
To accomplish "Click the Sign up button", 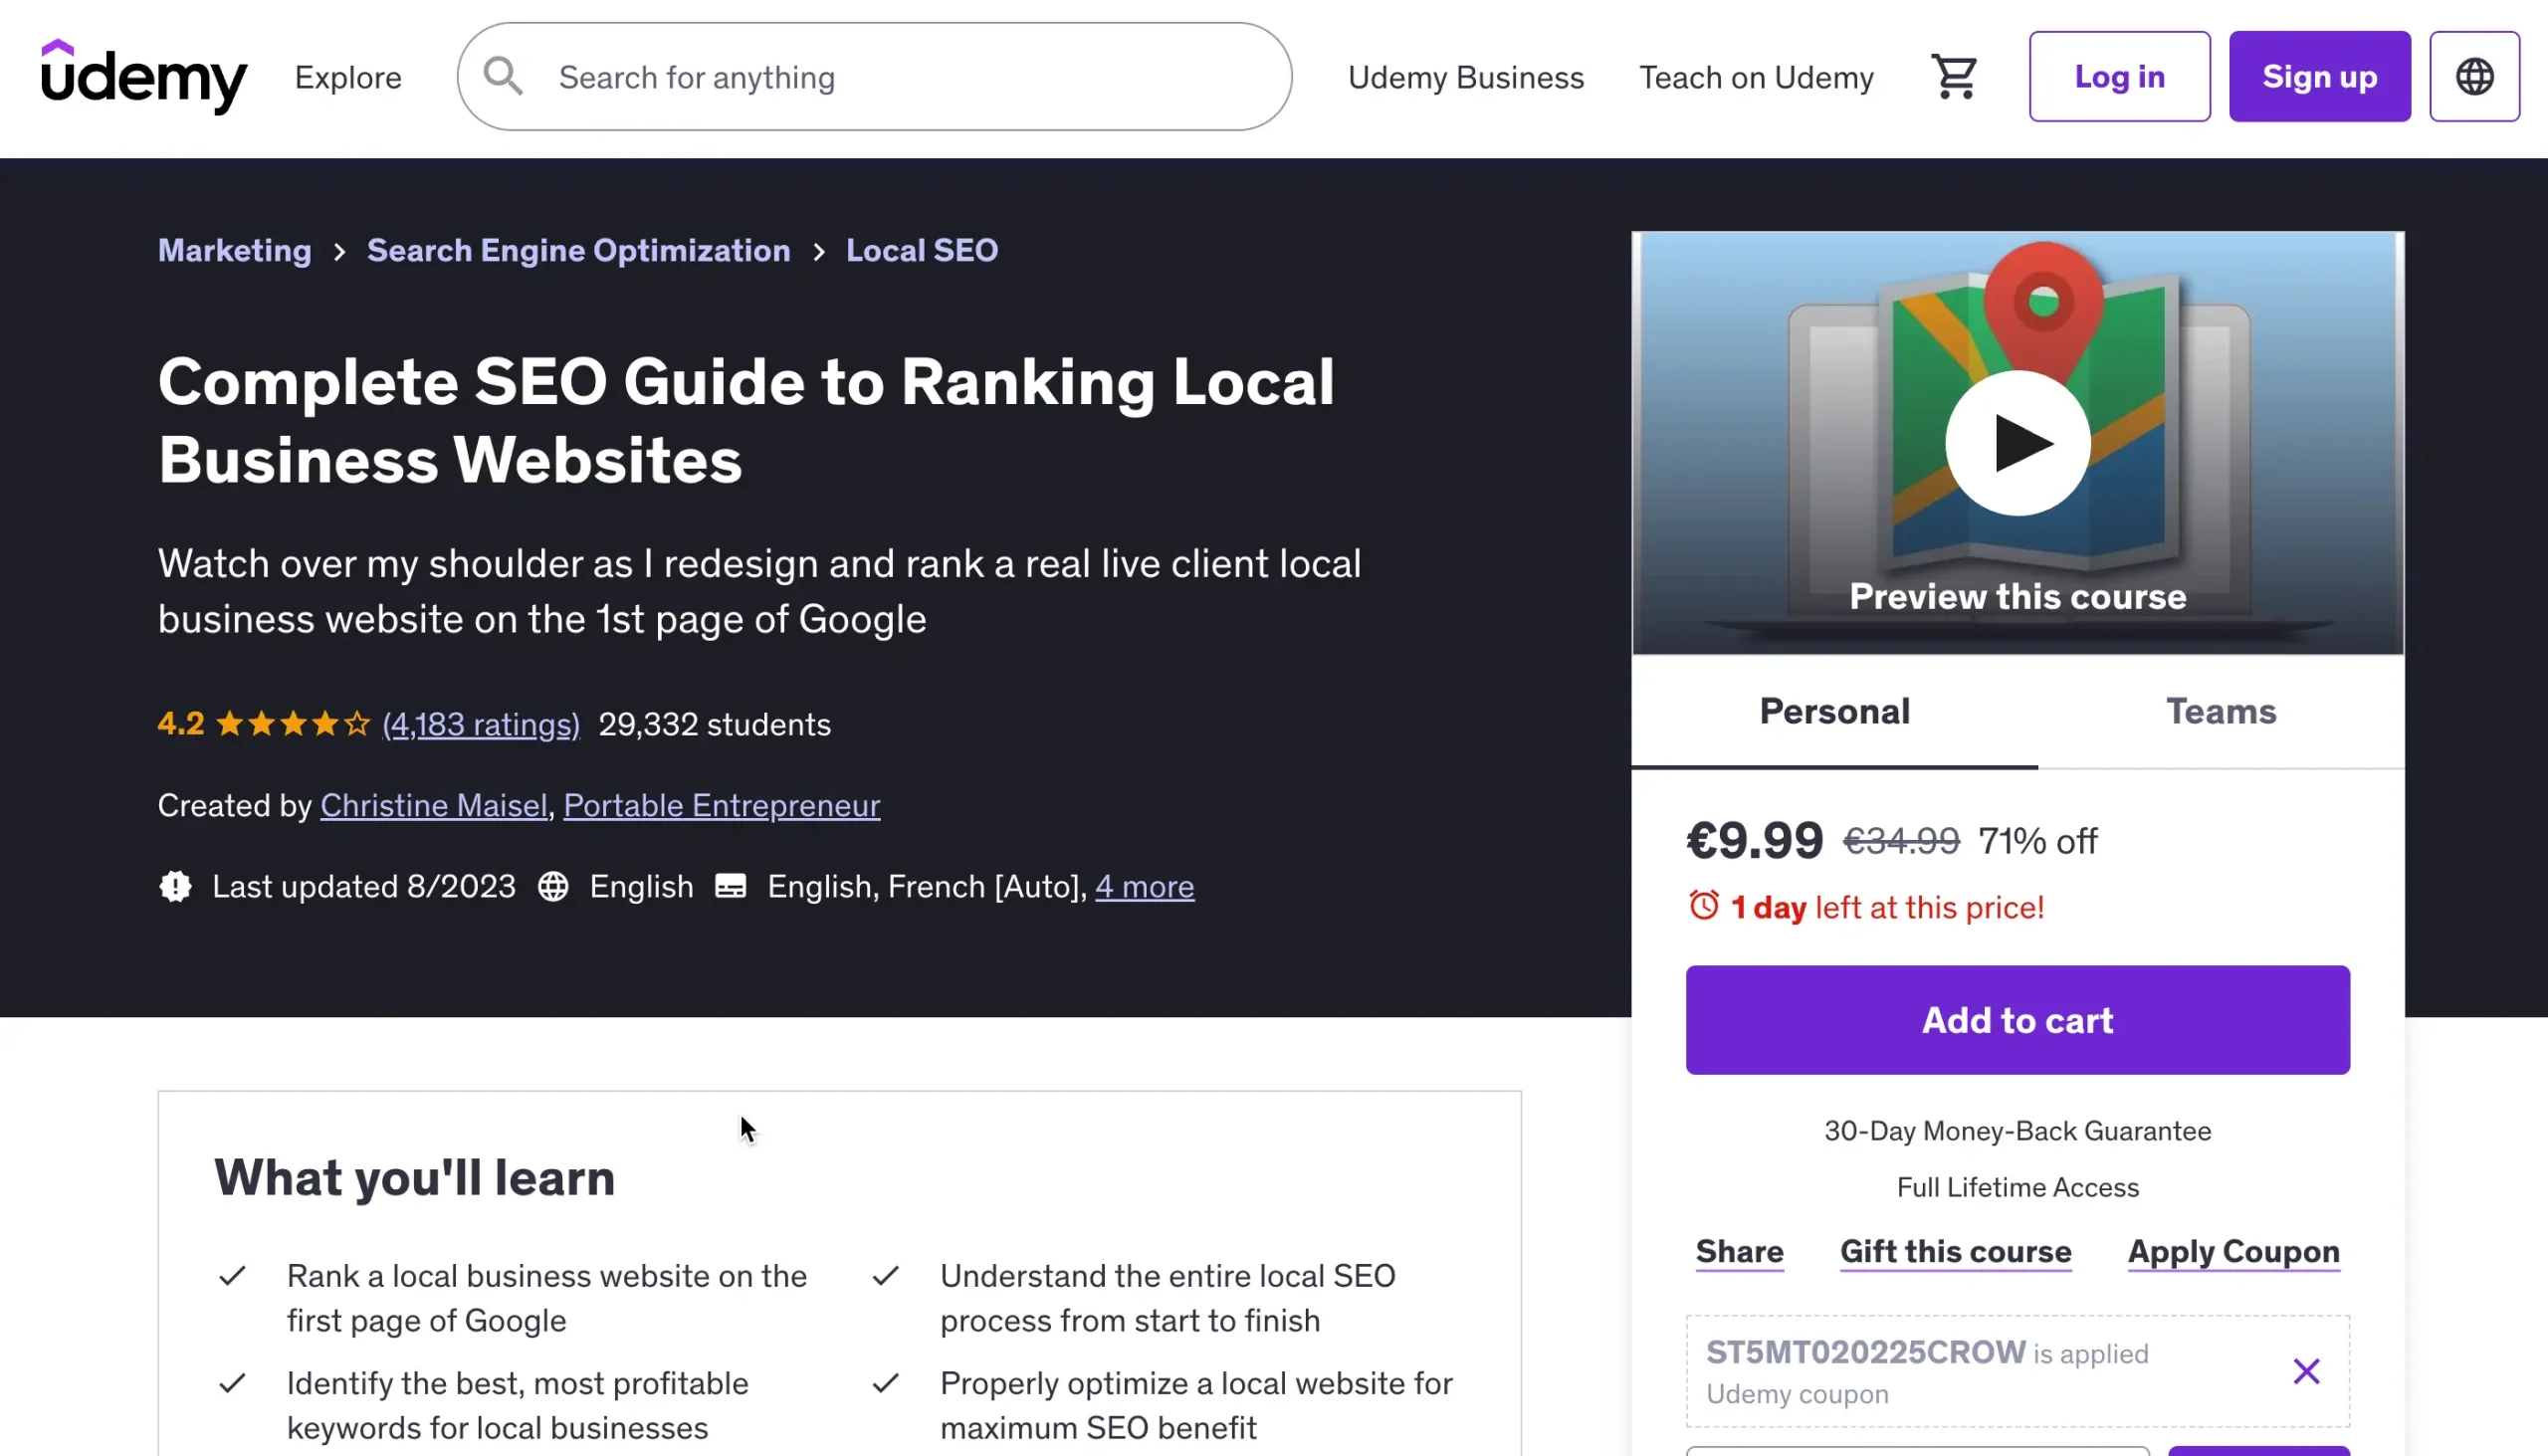I will tap(2319, 77).
